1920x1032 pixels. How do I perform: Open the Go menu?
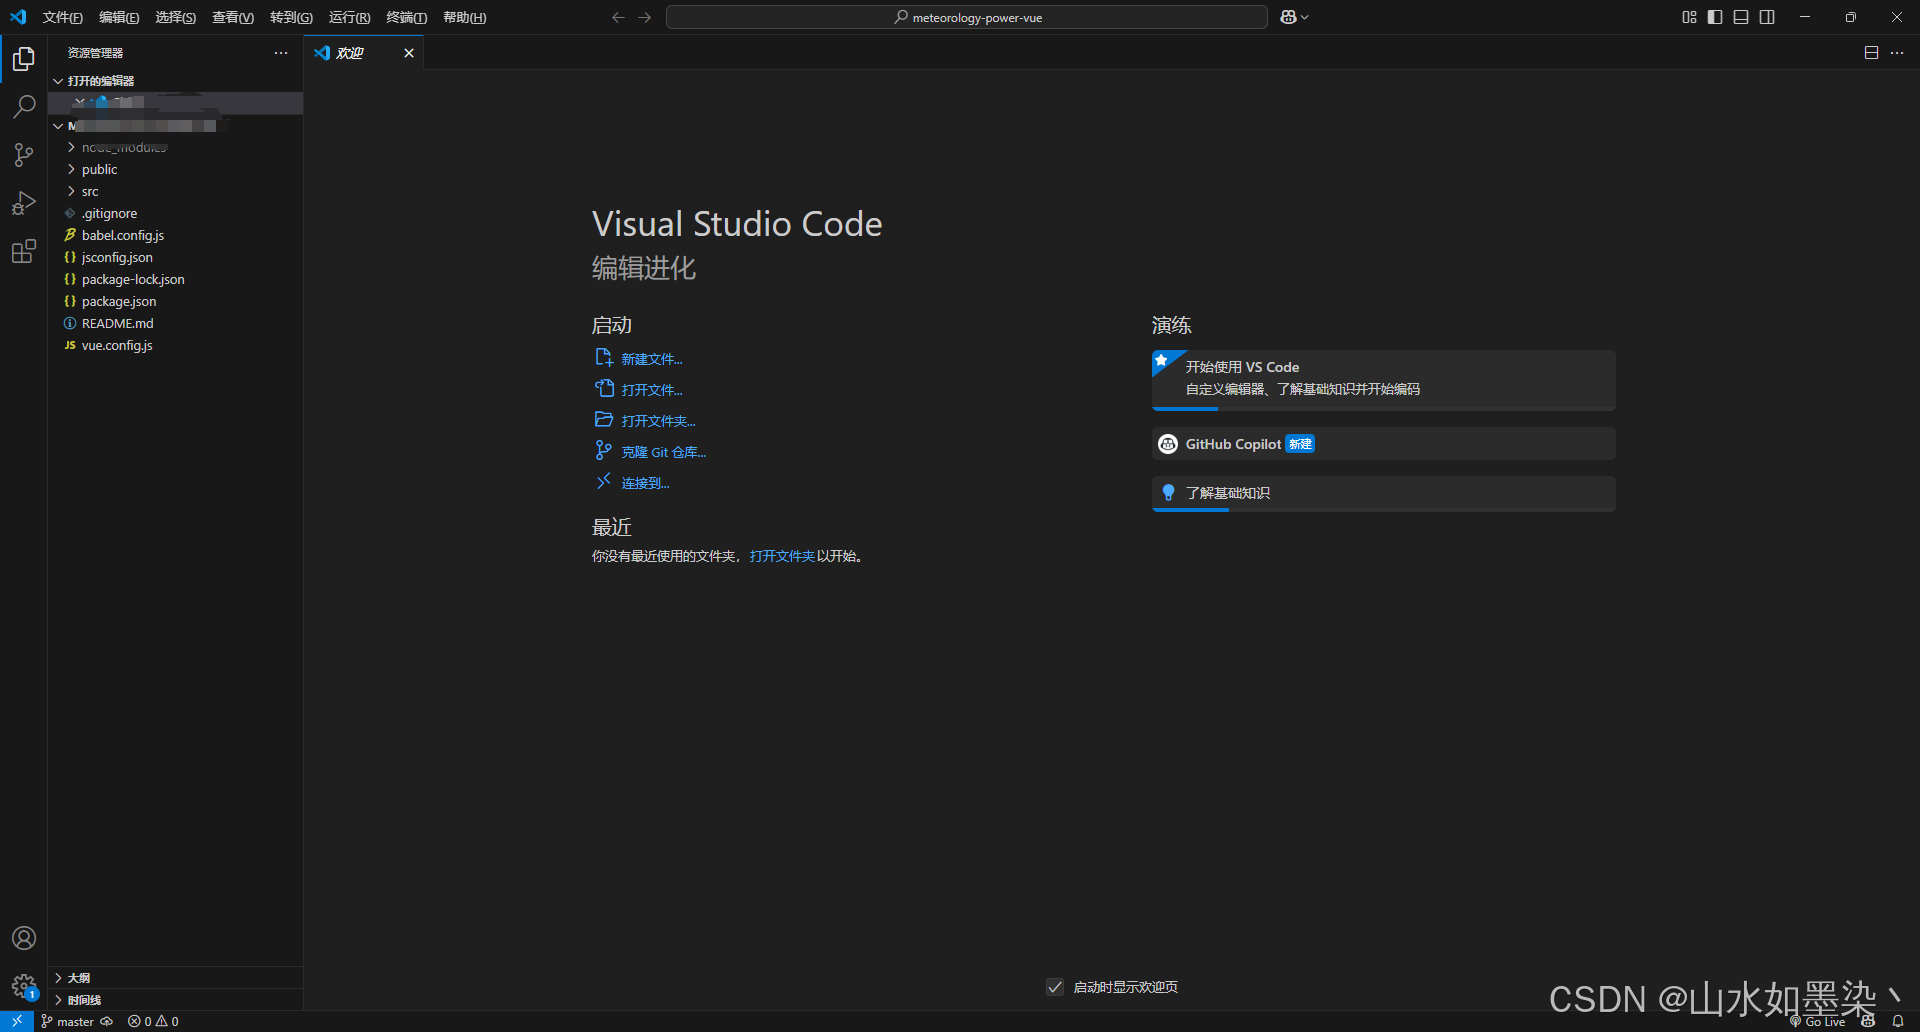[291, 17]
